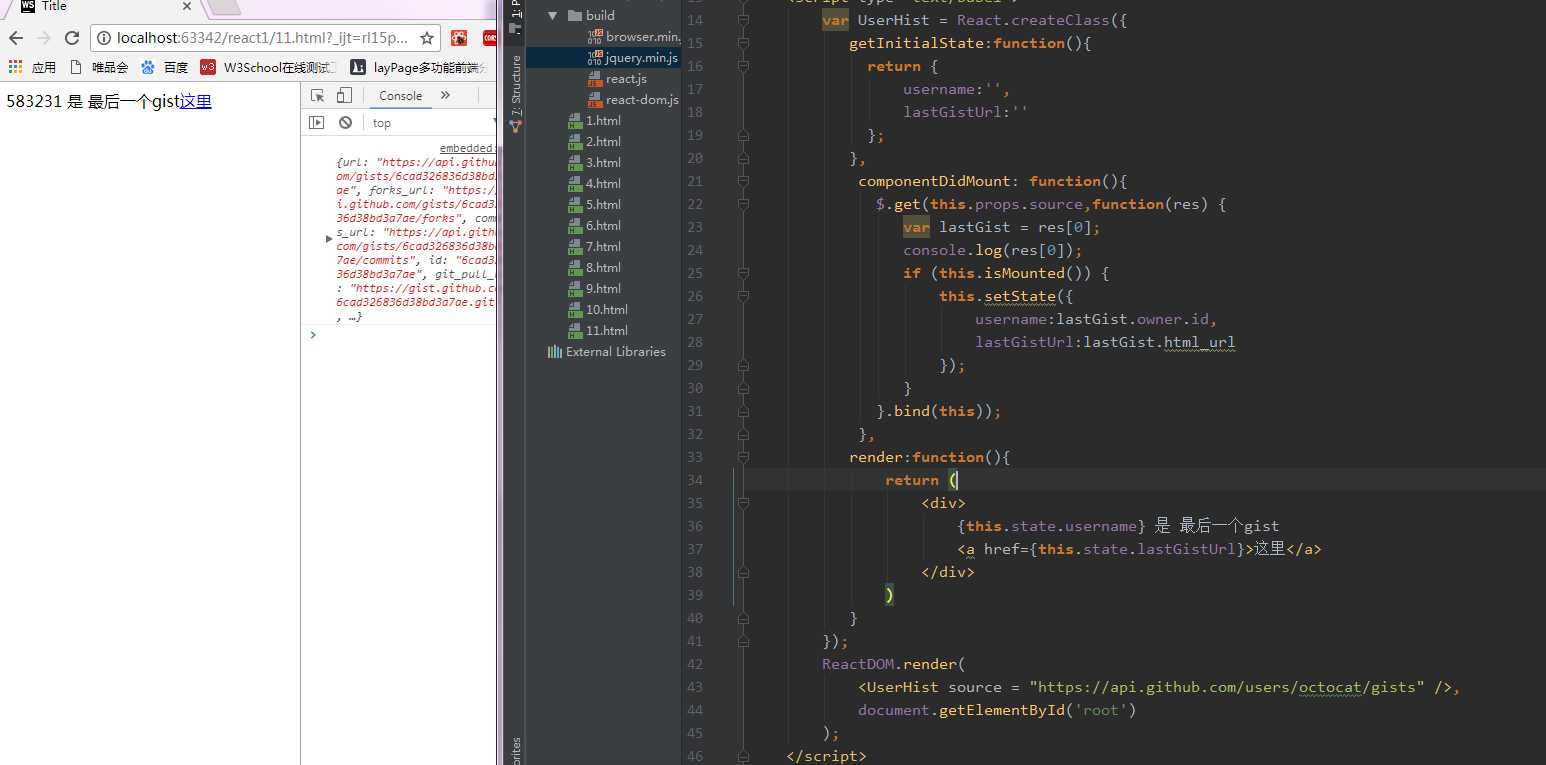
Task: Open 6.html in the project tree
Action: tap(594, 225)
